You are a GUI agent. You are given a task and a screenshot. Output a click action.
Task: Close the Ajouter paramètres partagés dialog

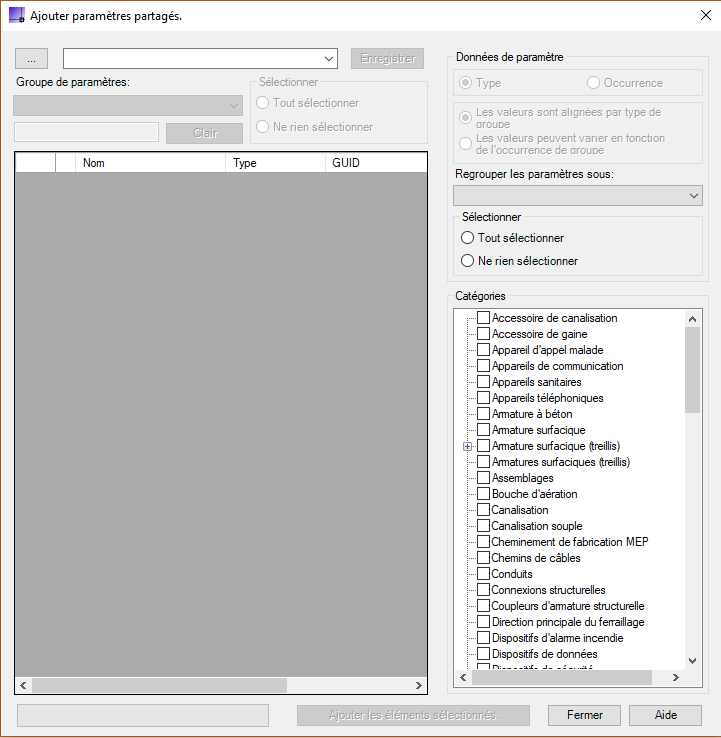(705, 15)
